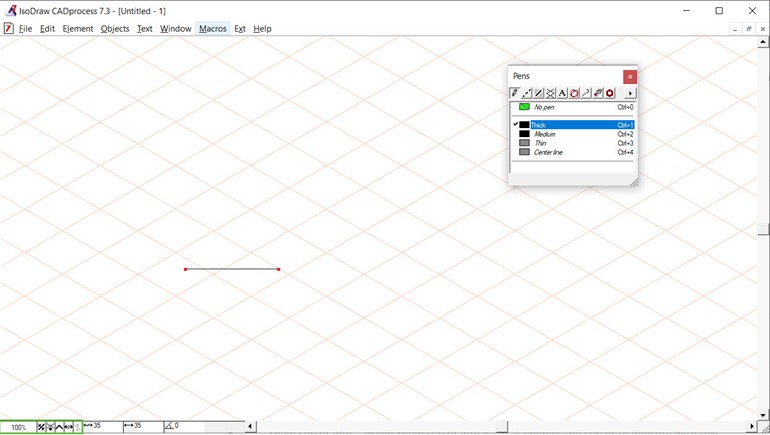Click the Pens palette resize grip
770x435 pixels.
[633, 182]
